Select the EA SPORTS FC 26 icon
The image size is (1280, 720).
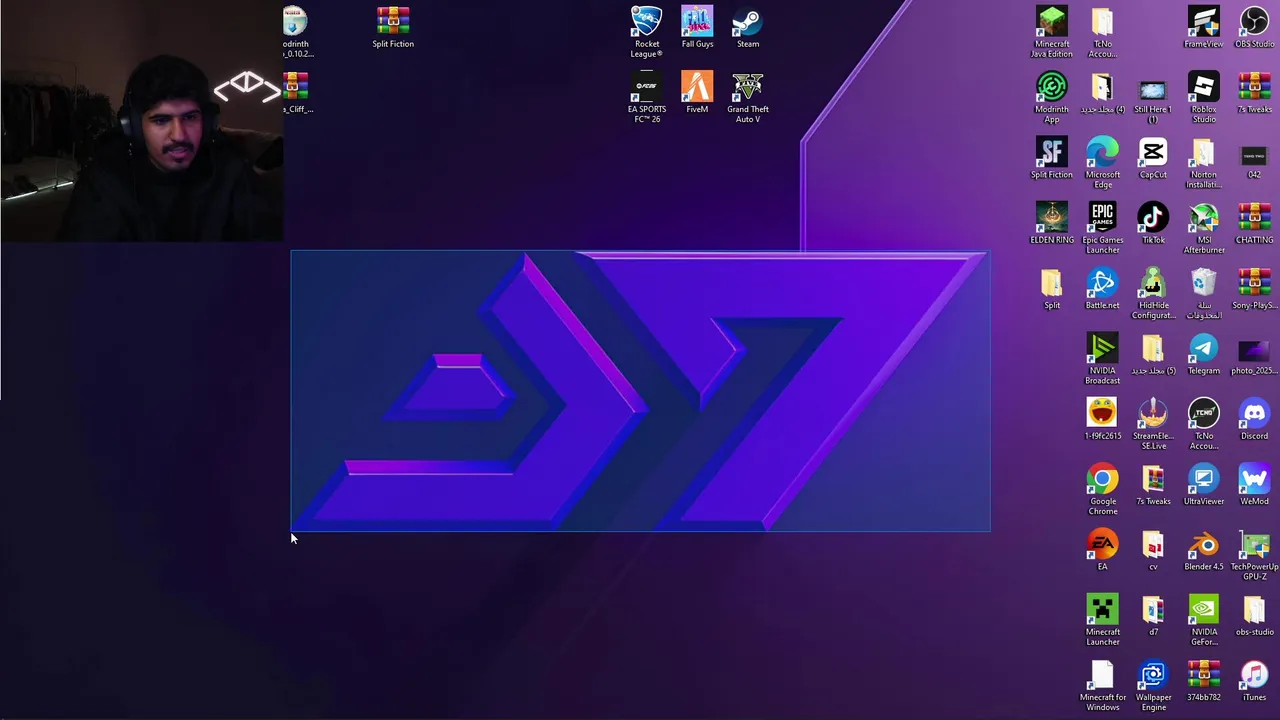[647, 96]
